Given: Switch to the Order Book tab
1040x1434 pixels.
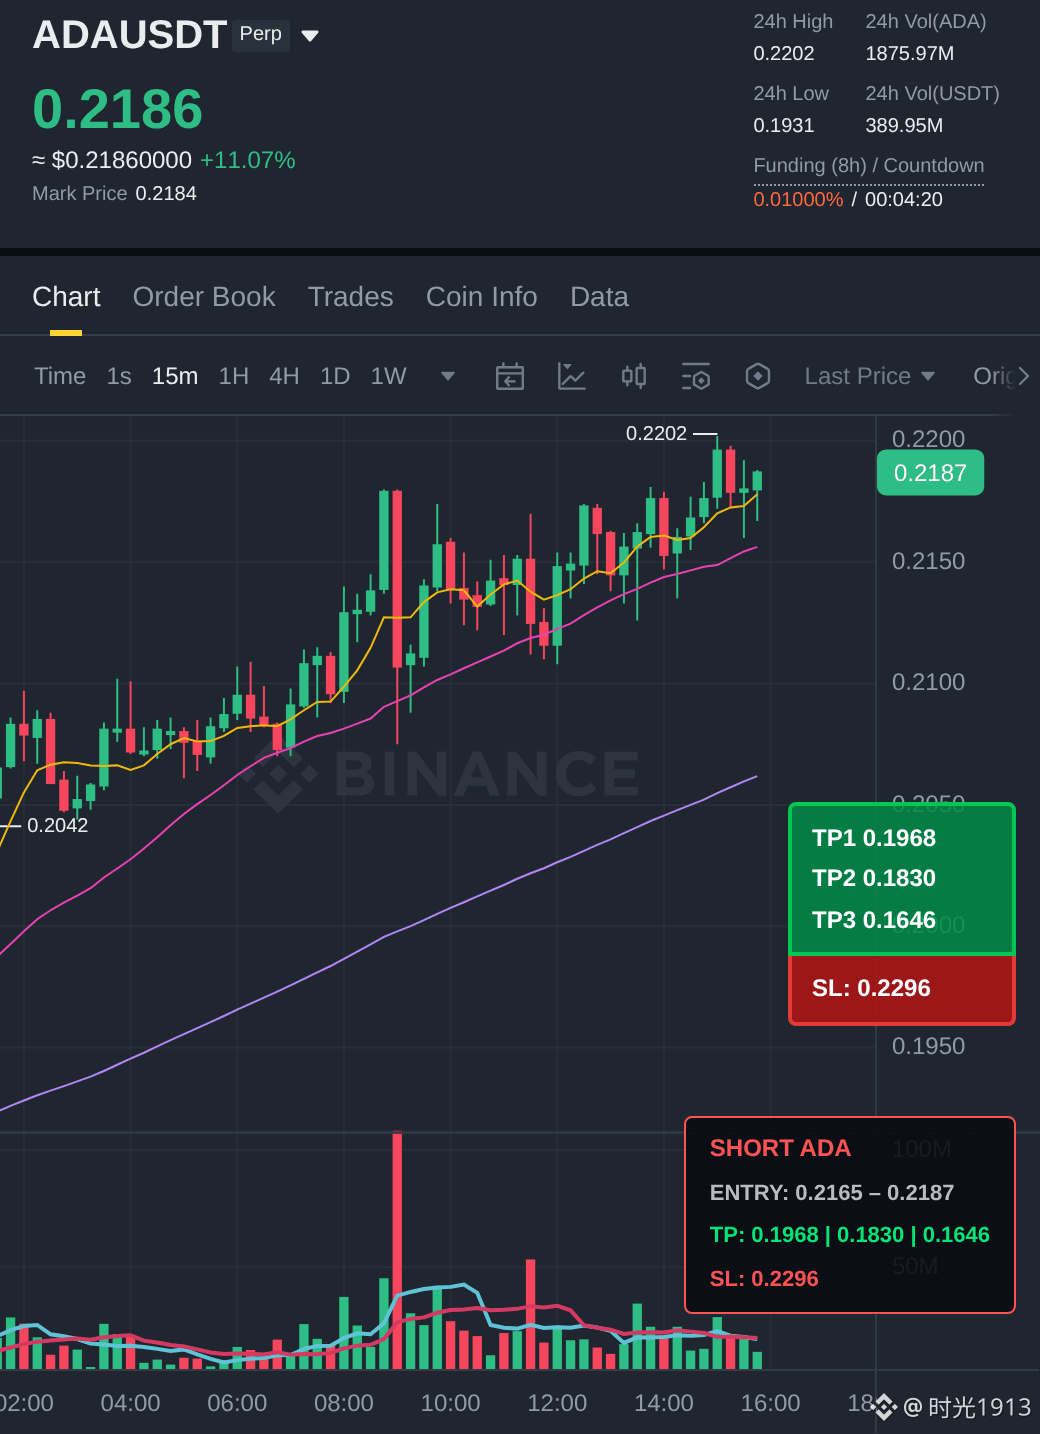Looking at the screenshot, I should pos(204,297).
